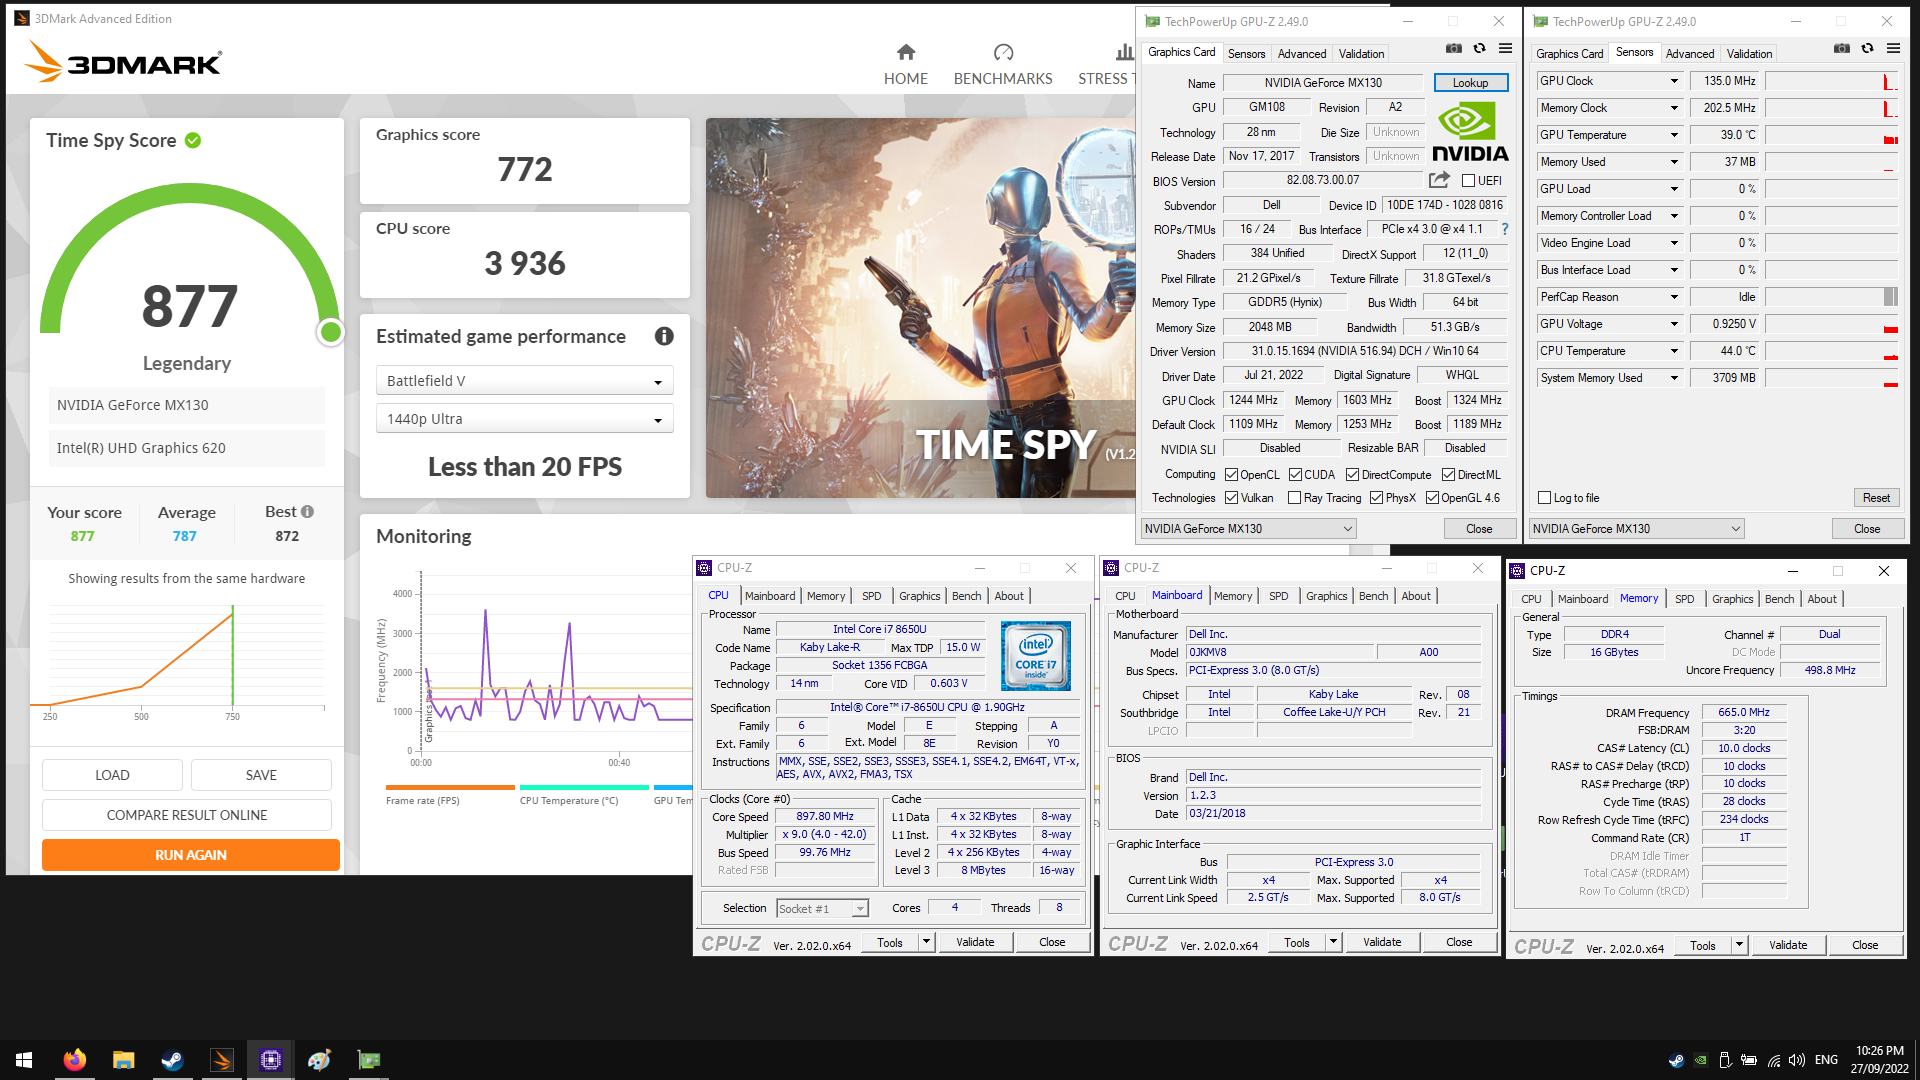The image size is (1920, 1080).
Task: Expand the GPU Temperature sensor dropdown
Action: [x=1674, y=135]
